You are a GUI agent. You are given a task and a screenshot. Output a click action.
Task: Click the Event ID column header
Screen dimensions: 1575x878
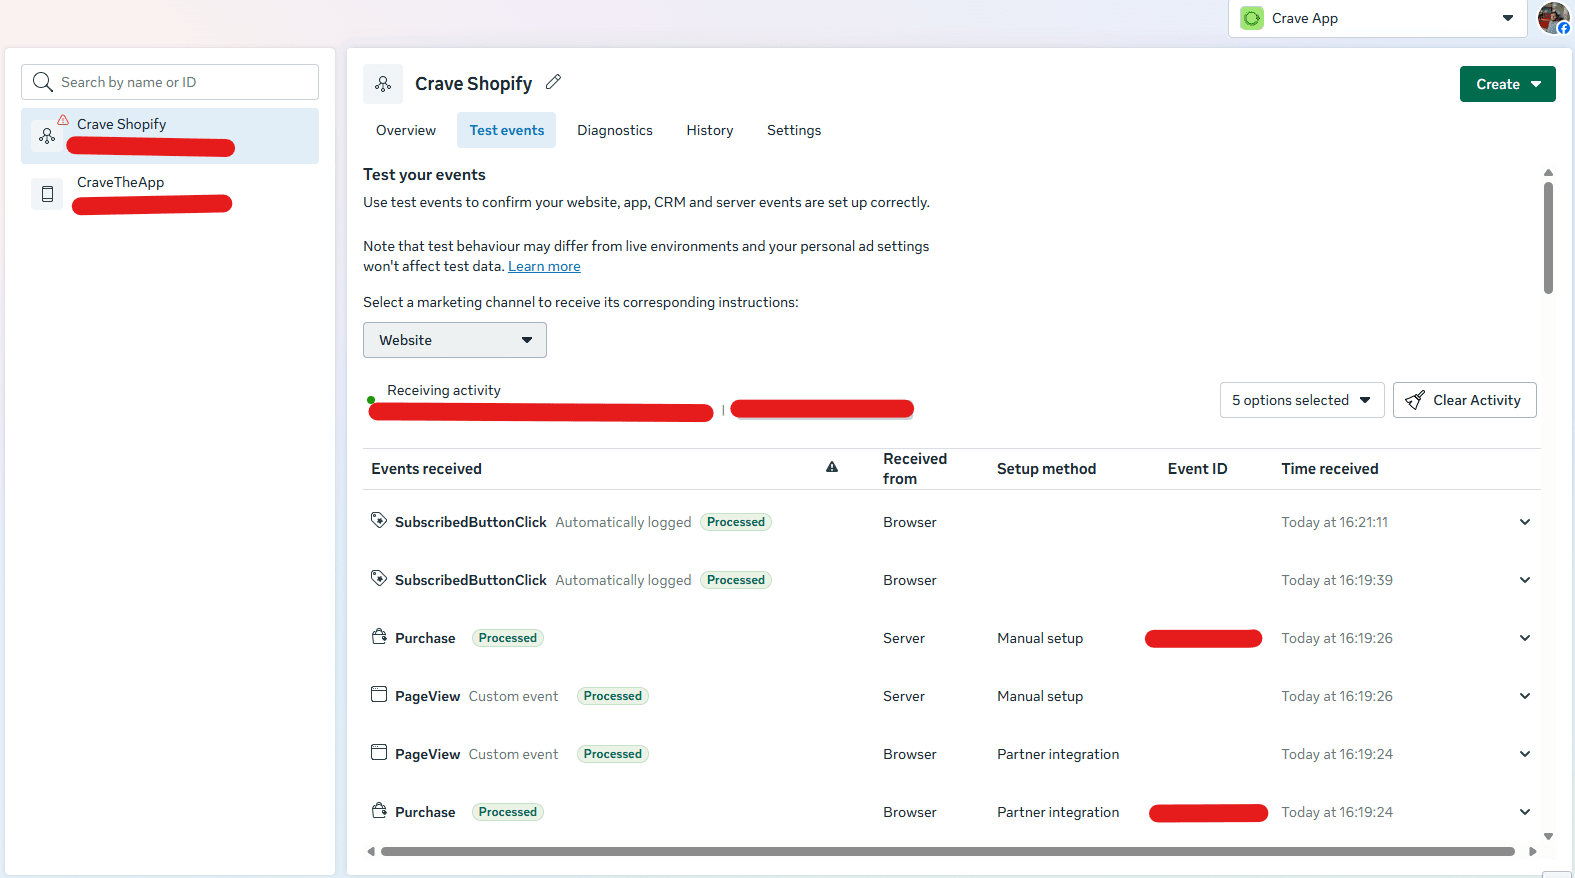(x=1197, y=469)
